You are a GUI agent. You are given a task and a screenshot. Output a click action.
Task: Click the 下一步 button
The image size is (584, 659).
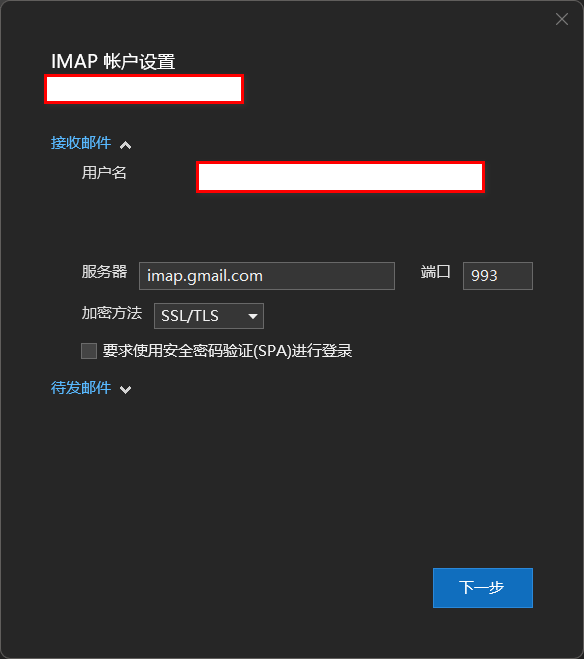coord(483,588)
